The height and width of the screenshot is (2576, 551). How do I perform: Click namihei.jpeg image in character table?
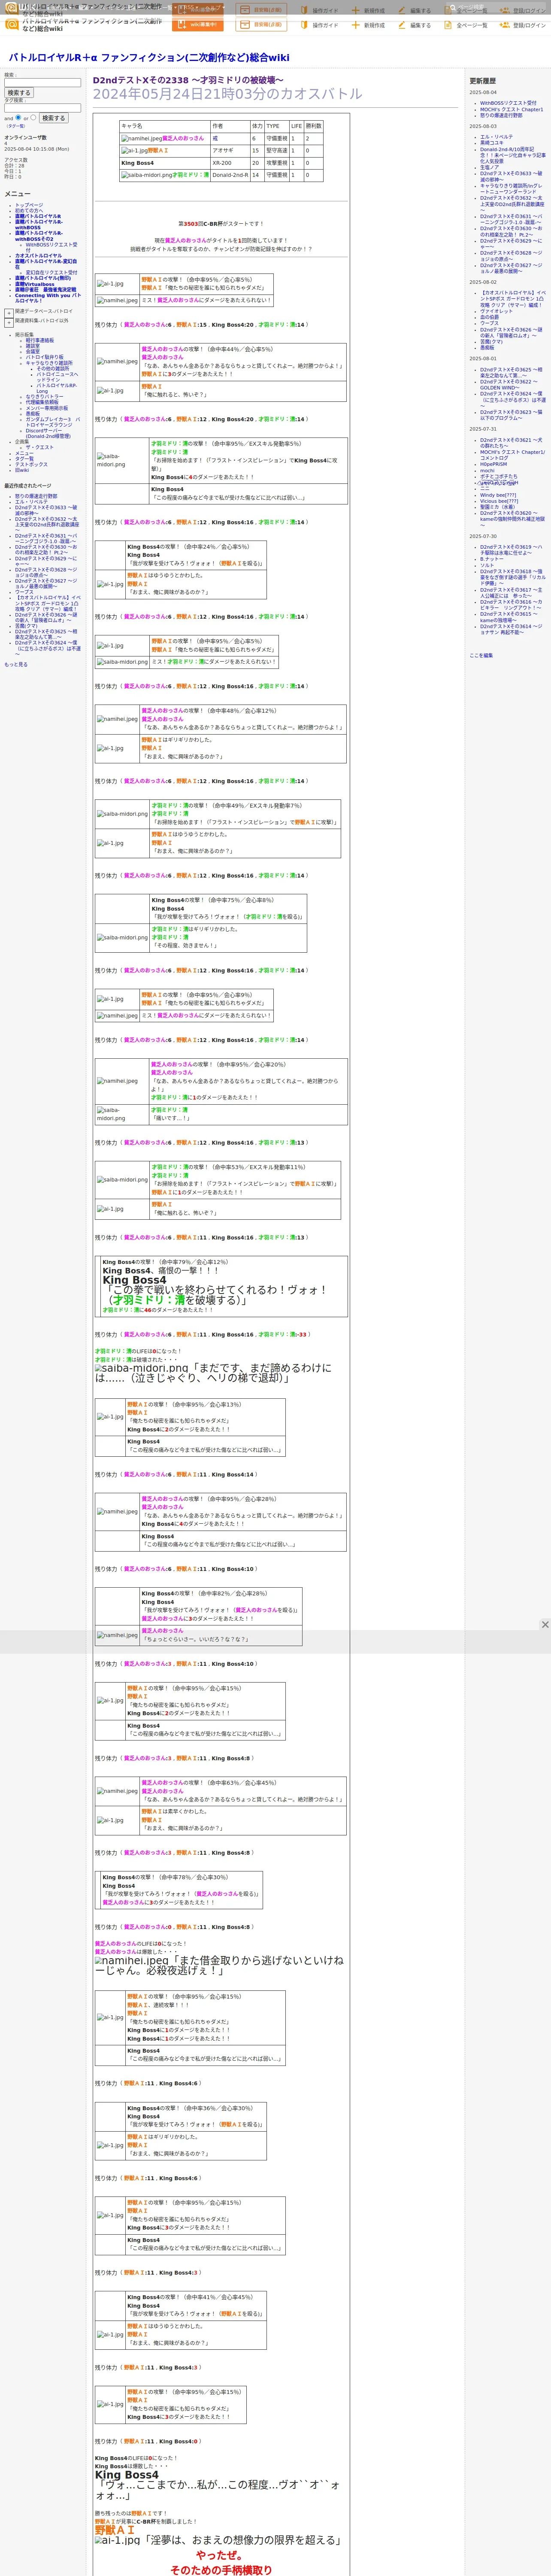(142, 139)
